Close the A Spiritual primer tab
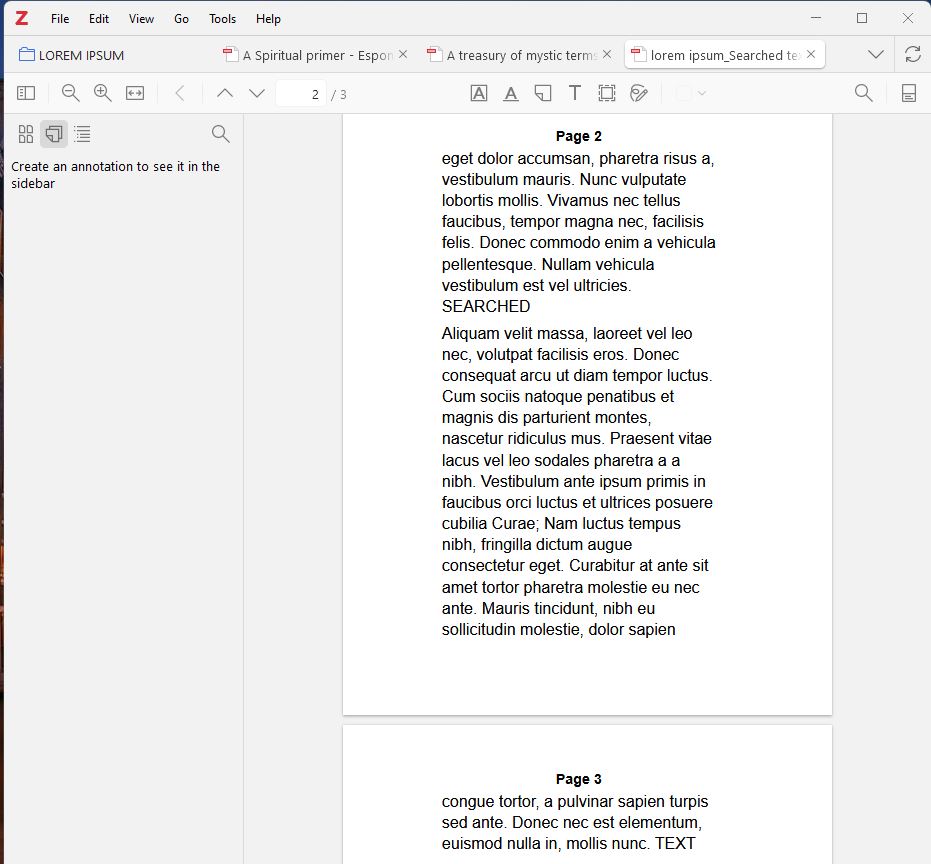 403,55
